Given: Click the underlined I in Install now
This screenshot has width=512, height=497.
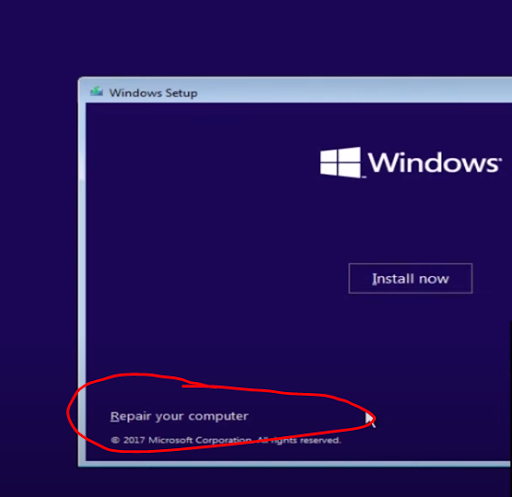Looking at the screenshot, I should 374,279.
